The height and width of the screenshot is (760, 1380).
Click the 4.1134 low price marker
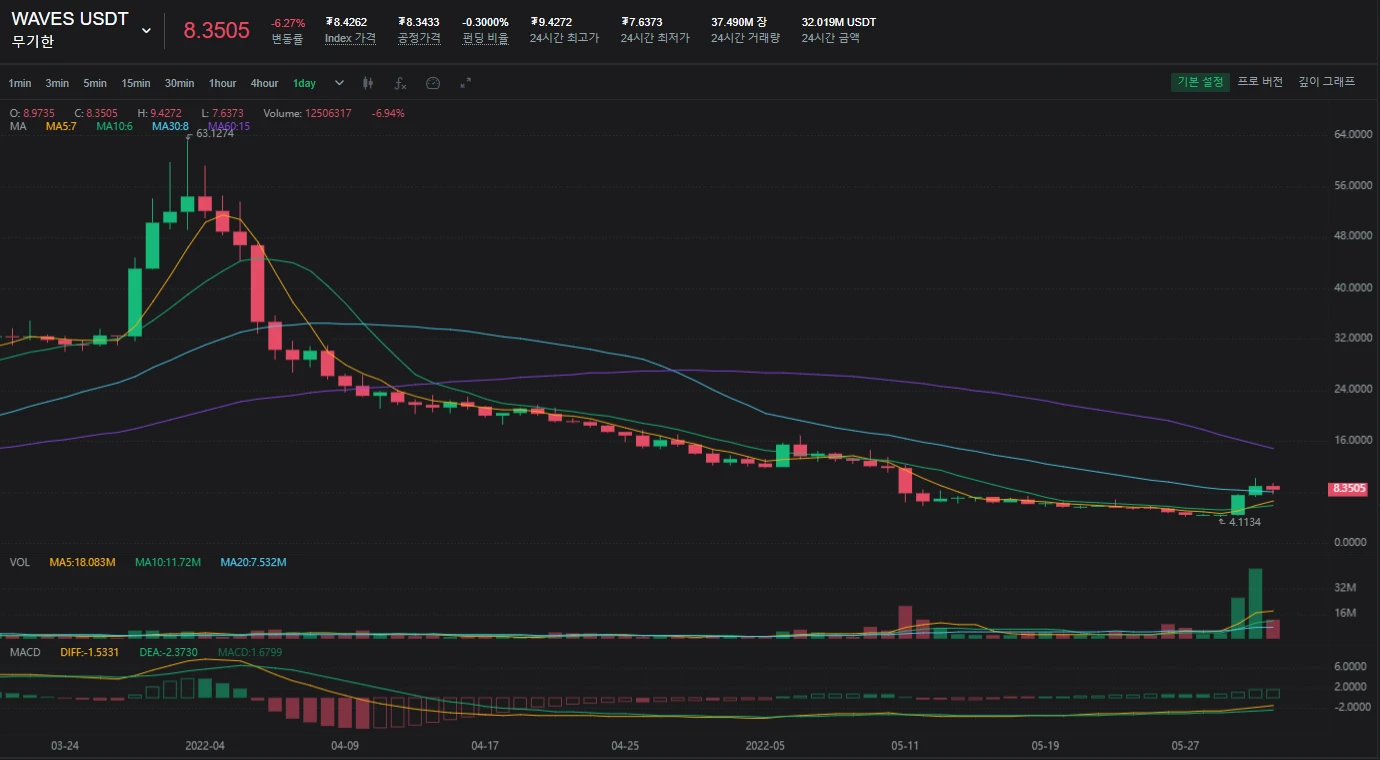point(1244,522)
